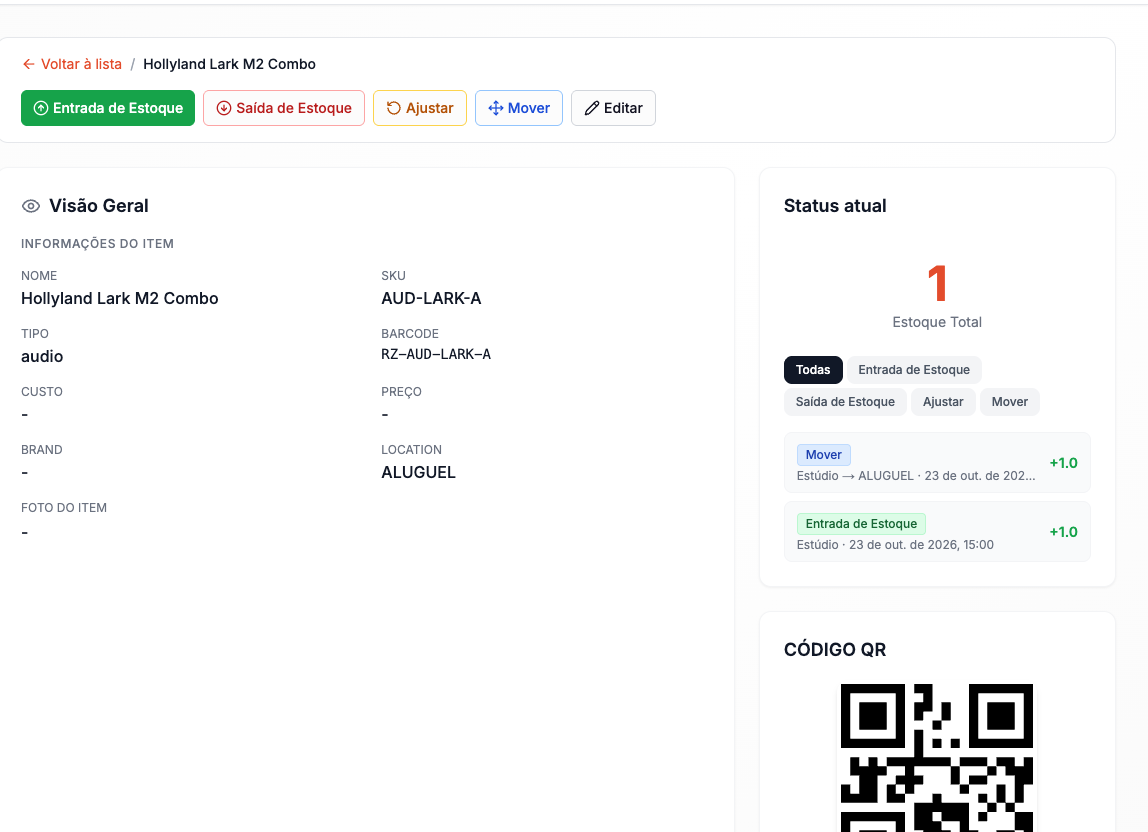Open the Mover history entry Estúdio → ALUGUEL
Image resolution: width=1148 pixels, height=832 pixels.
coord(937,463)
